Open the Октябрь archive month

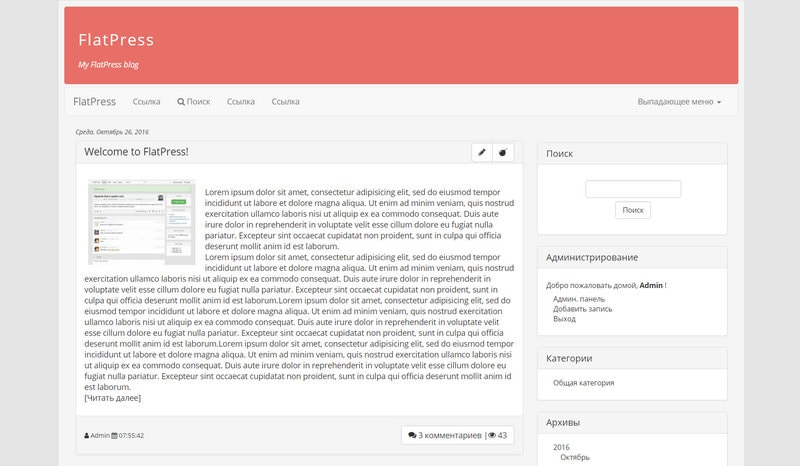575,457
